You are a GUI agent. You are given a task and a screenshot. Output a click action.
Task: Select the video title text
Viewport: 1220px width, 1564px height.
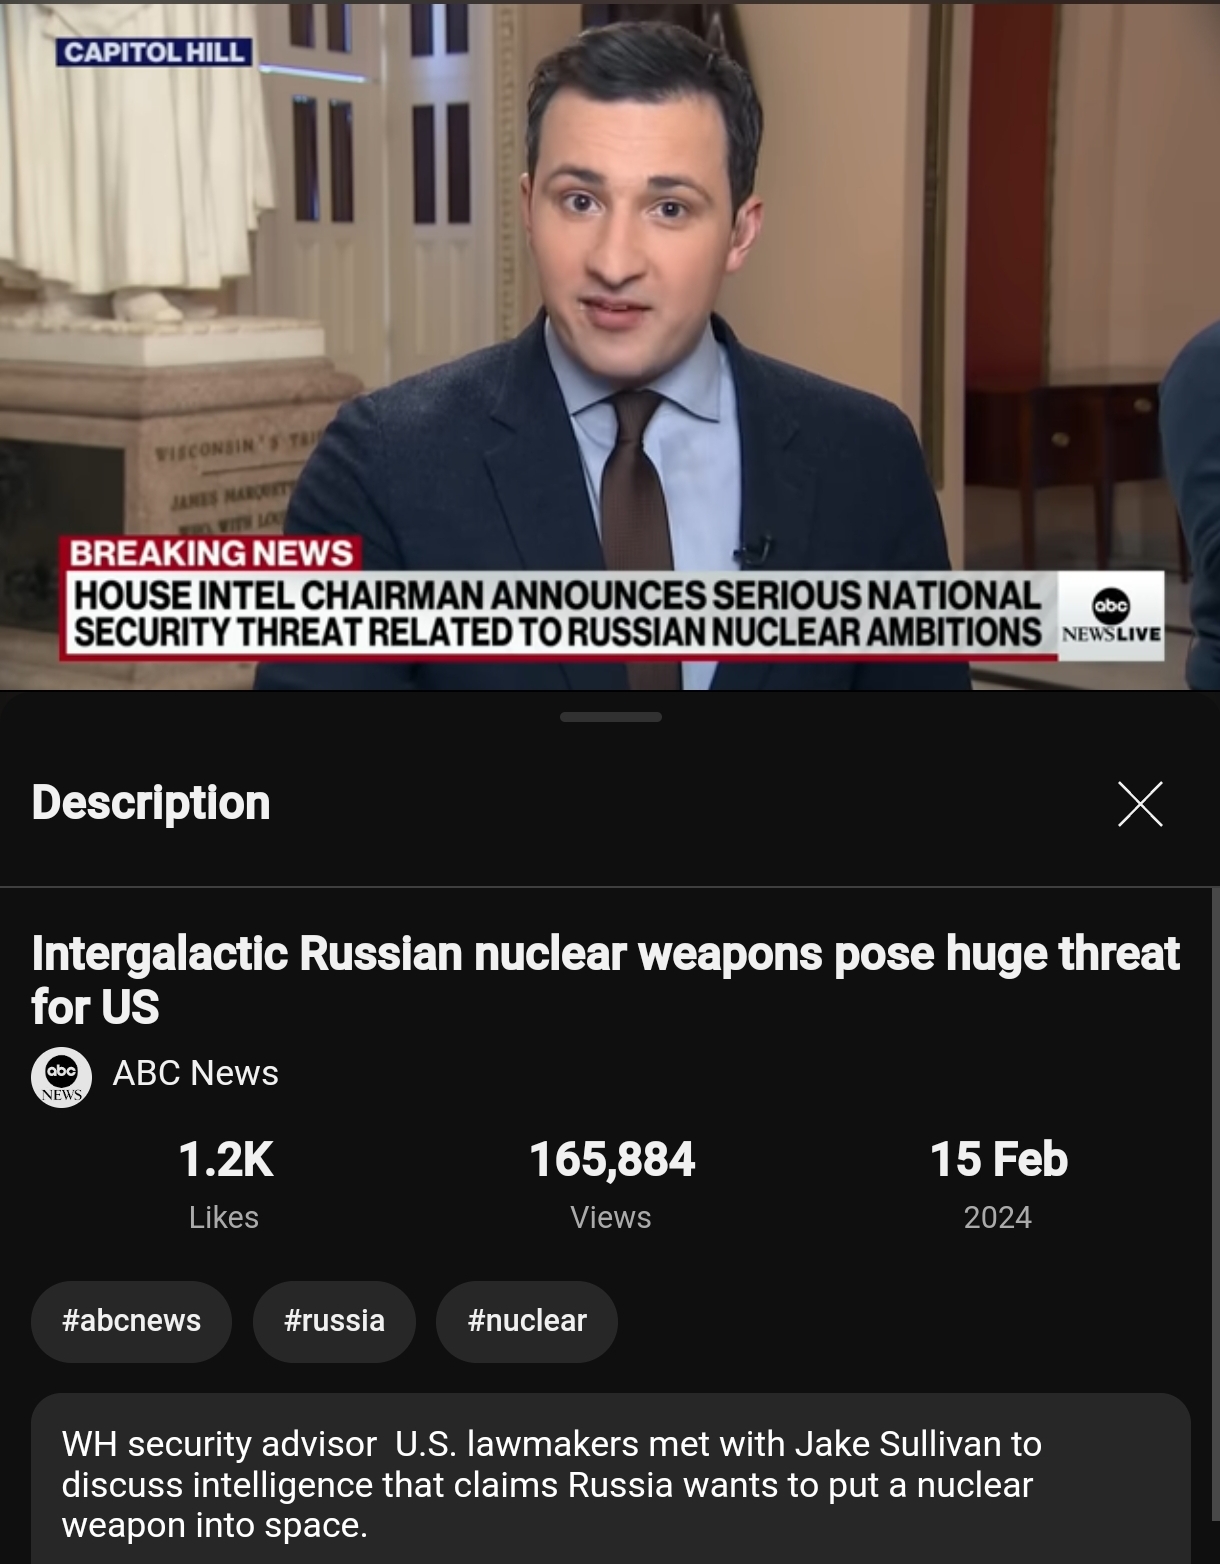tap(605, 980)
